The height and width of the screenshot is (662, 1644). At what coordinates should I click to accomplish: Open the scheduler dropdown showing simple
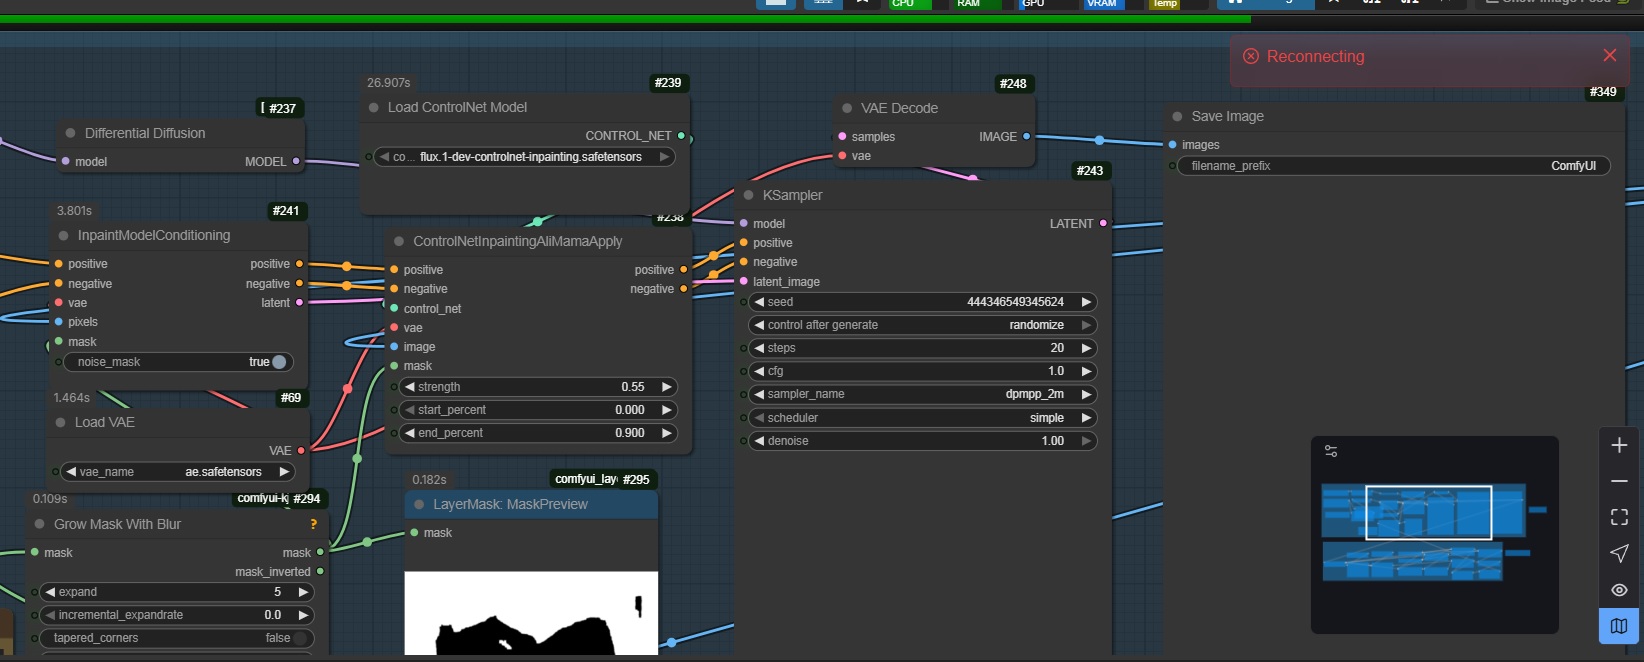[922, 418]
